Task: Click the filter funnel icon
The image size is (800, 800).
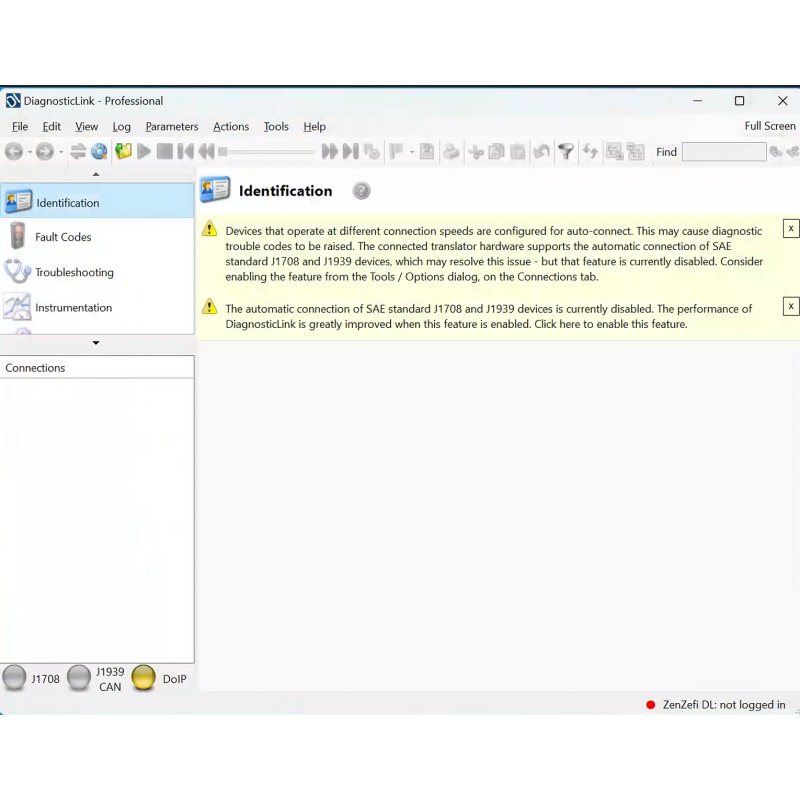Action: (566, 152)
